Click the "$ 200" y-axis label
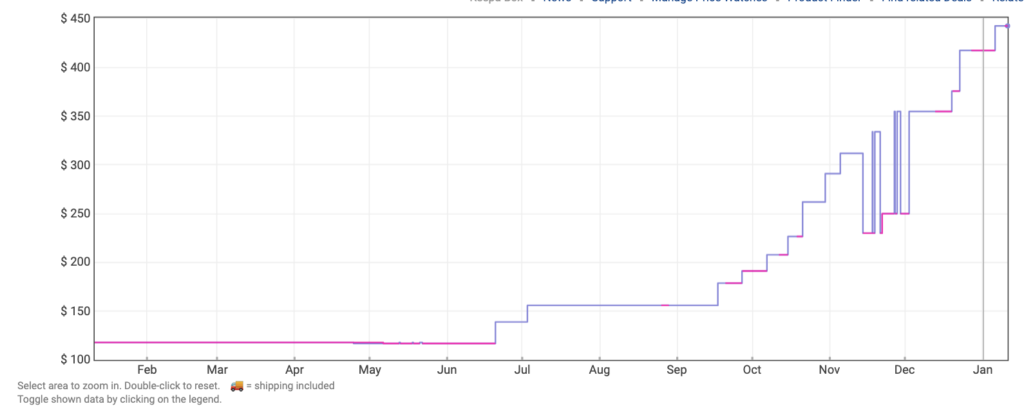 (73, 263)
